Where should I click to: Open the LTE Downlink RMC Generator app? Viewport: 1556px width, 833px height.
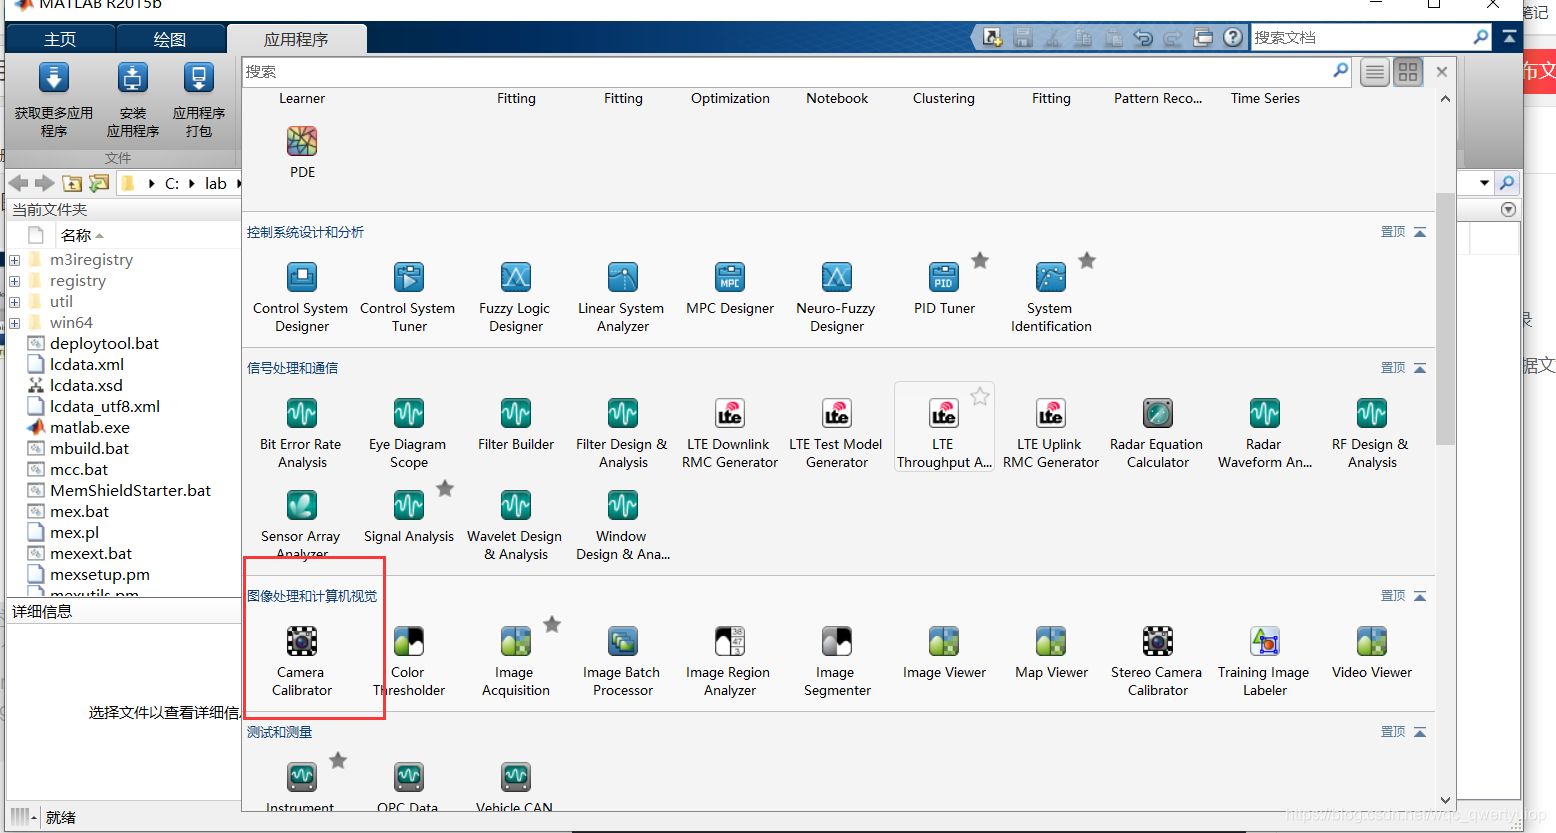[729, 432]
